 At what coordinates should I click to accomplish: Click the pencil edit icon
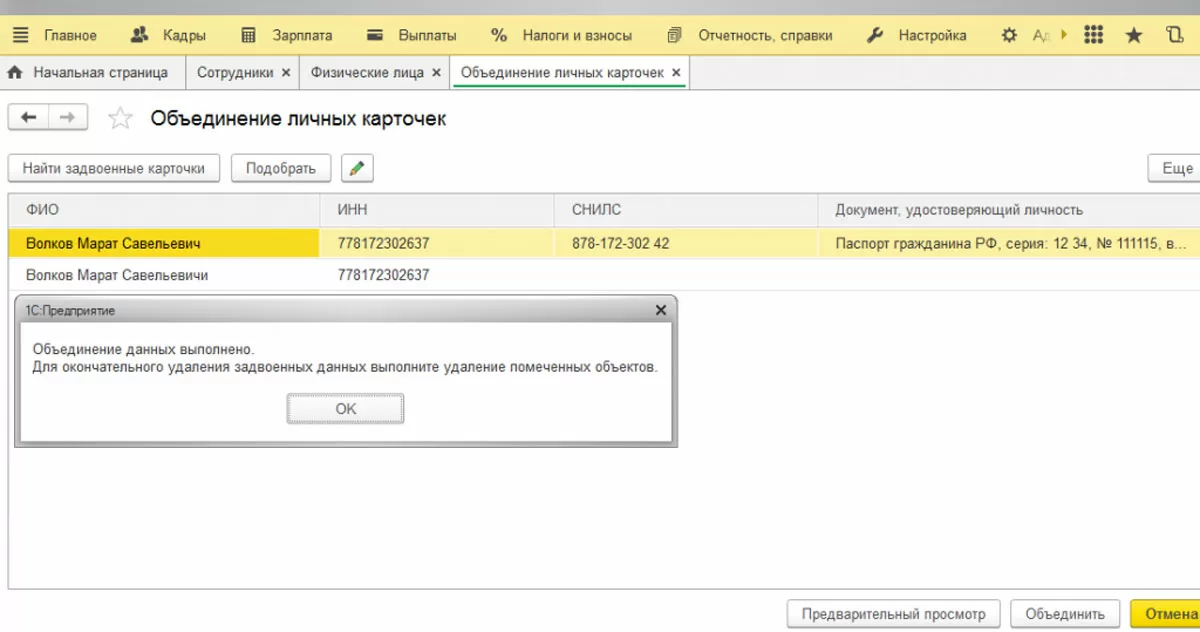pos(357,168)
